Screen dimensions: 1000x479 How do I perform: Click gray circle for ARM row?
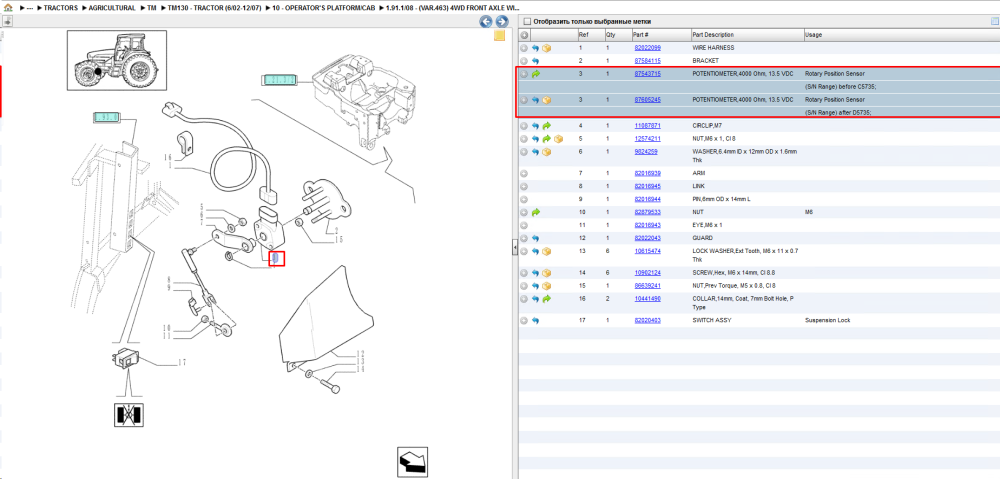click(x=524, y=173)
